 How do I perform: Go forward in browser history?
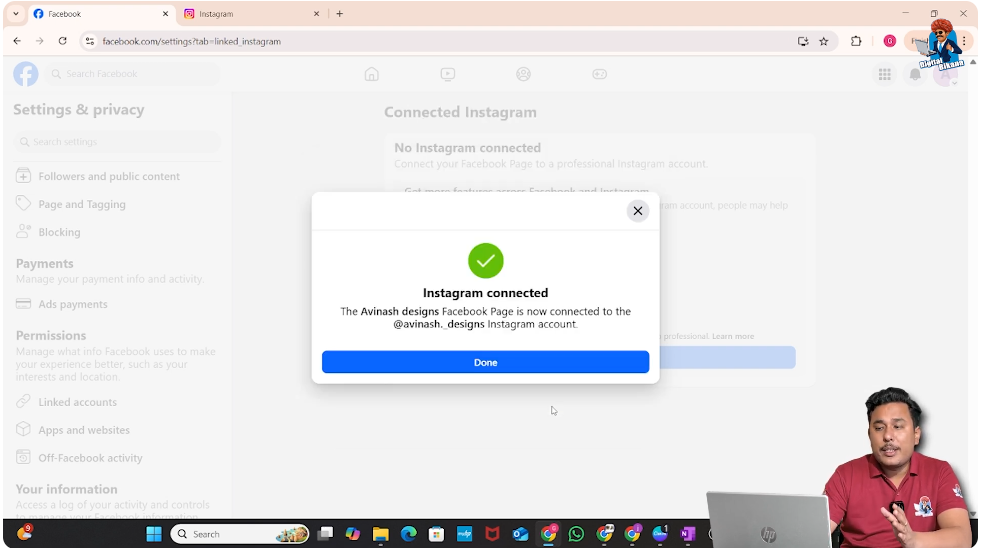[39, 41]
